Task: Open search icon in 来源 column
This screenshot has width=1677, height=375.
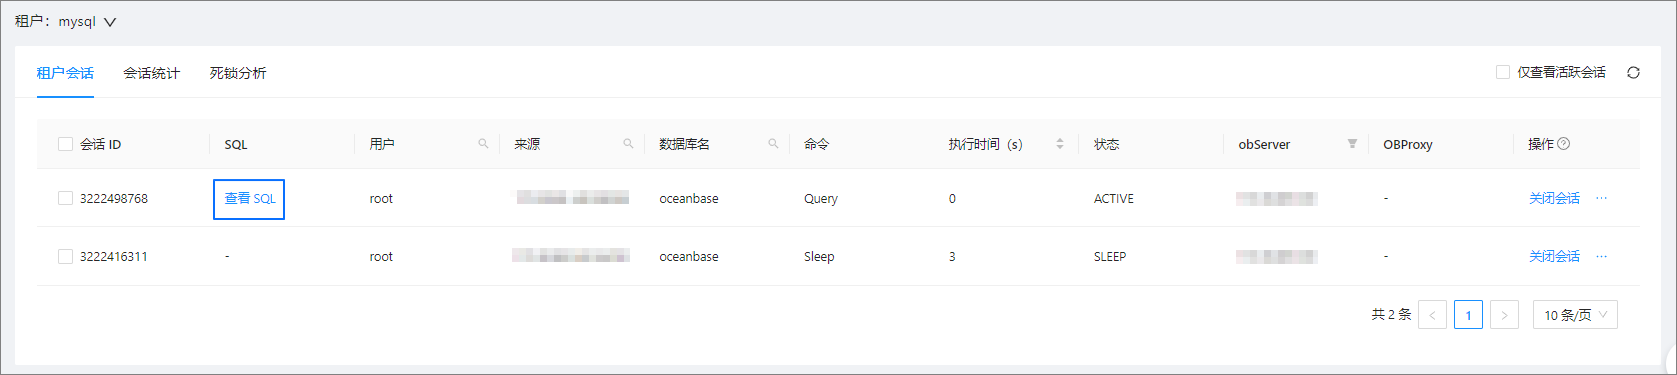Action: 628,144
